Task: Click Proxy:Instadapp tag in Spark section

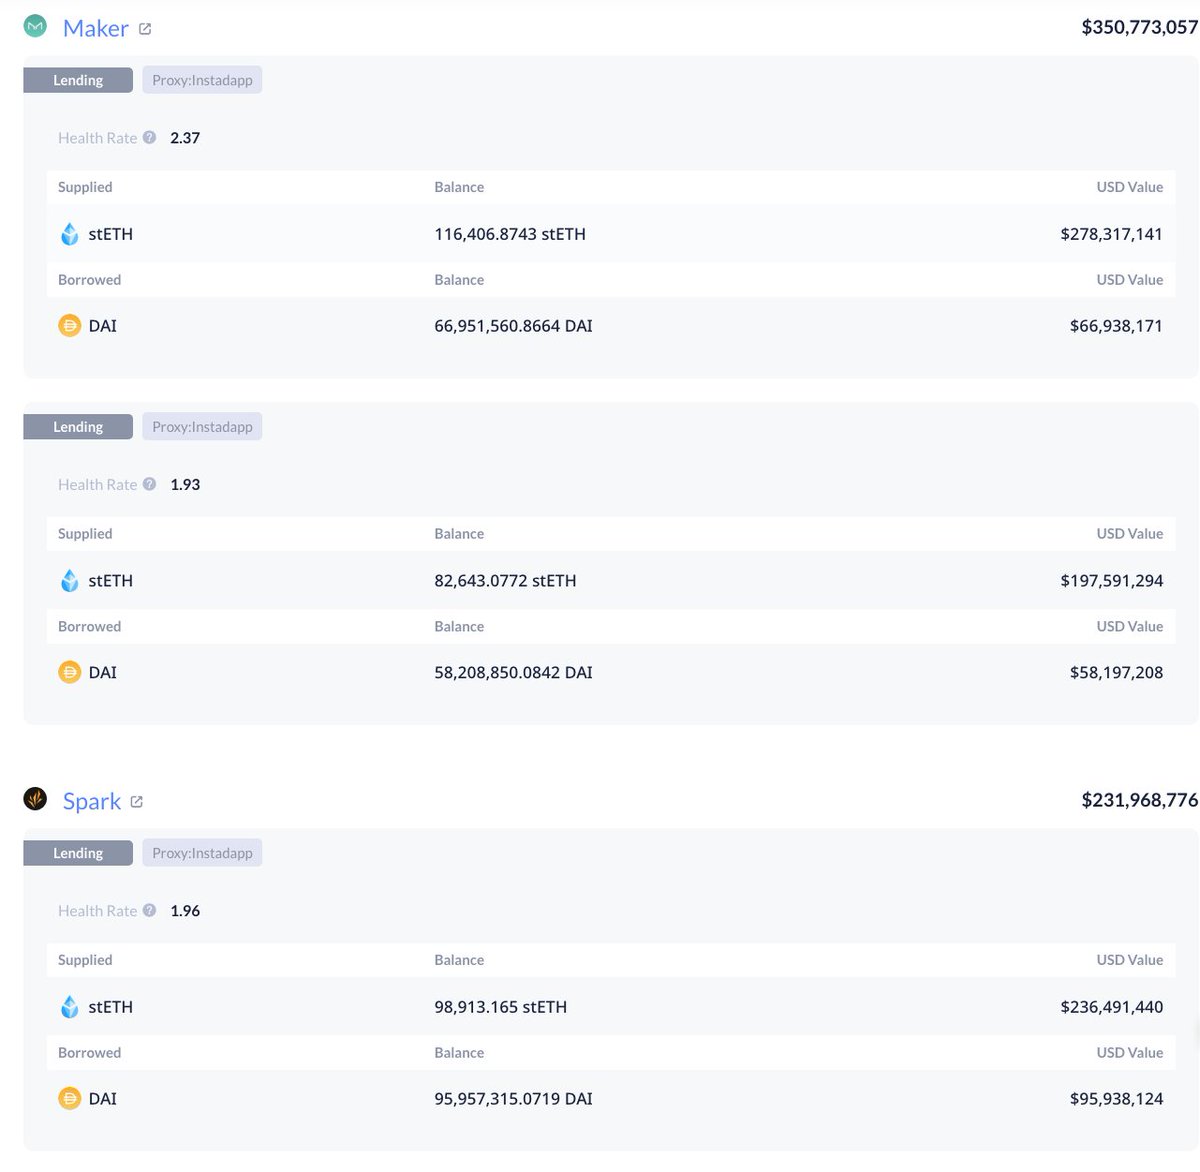Action: (x=202, y=853)
